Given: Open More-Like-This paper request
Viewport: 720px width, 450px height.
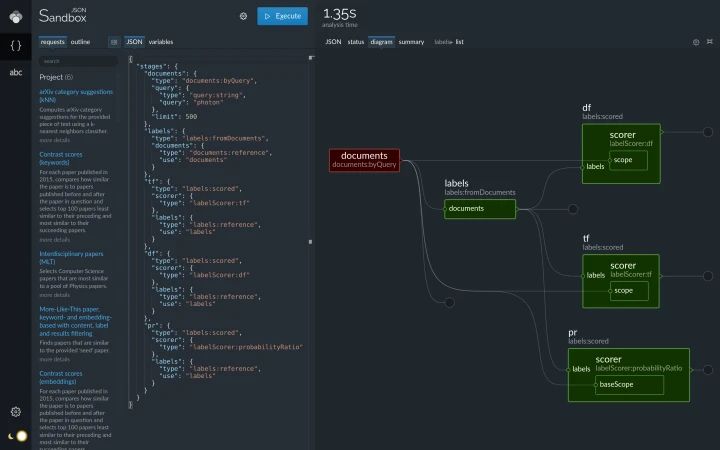Looking at the screenshot, I should click(75, 321).
